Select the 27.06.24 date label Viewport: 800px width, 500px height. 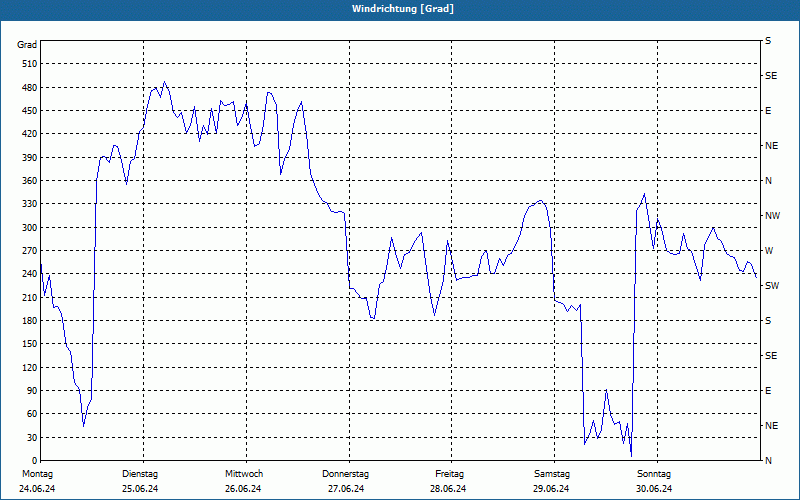[x=346, y=489]
